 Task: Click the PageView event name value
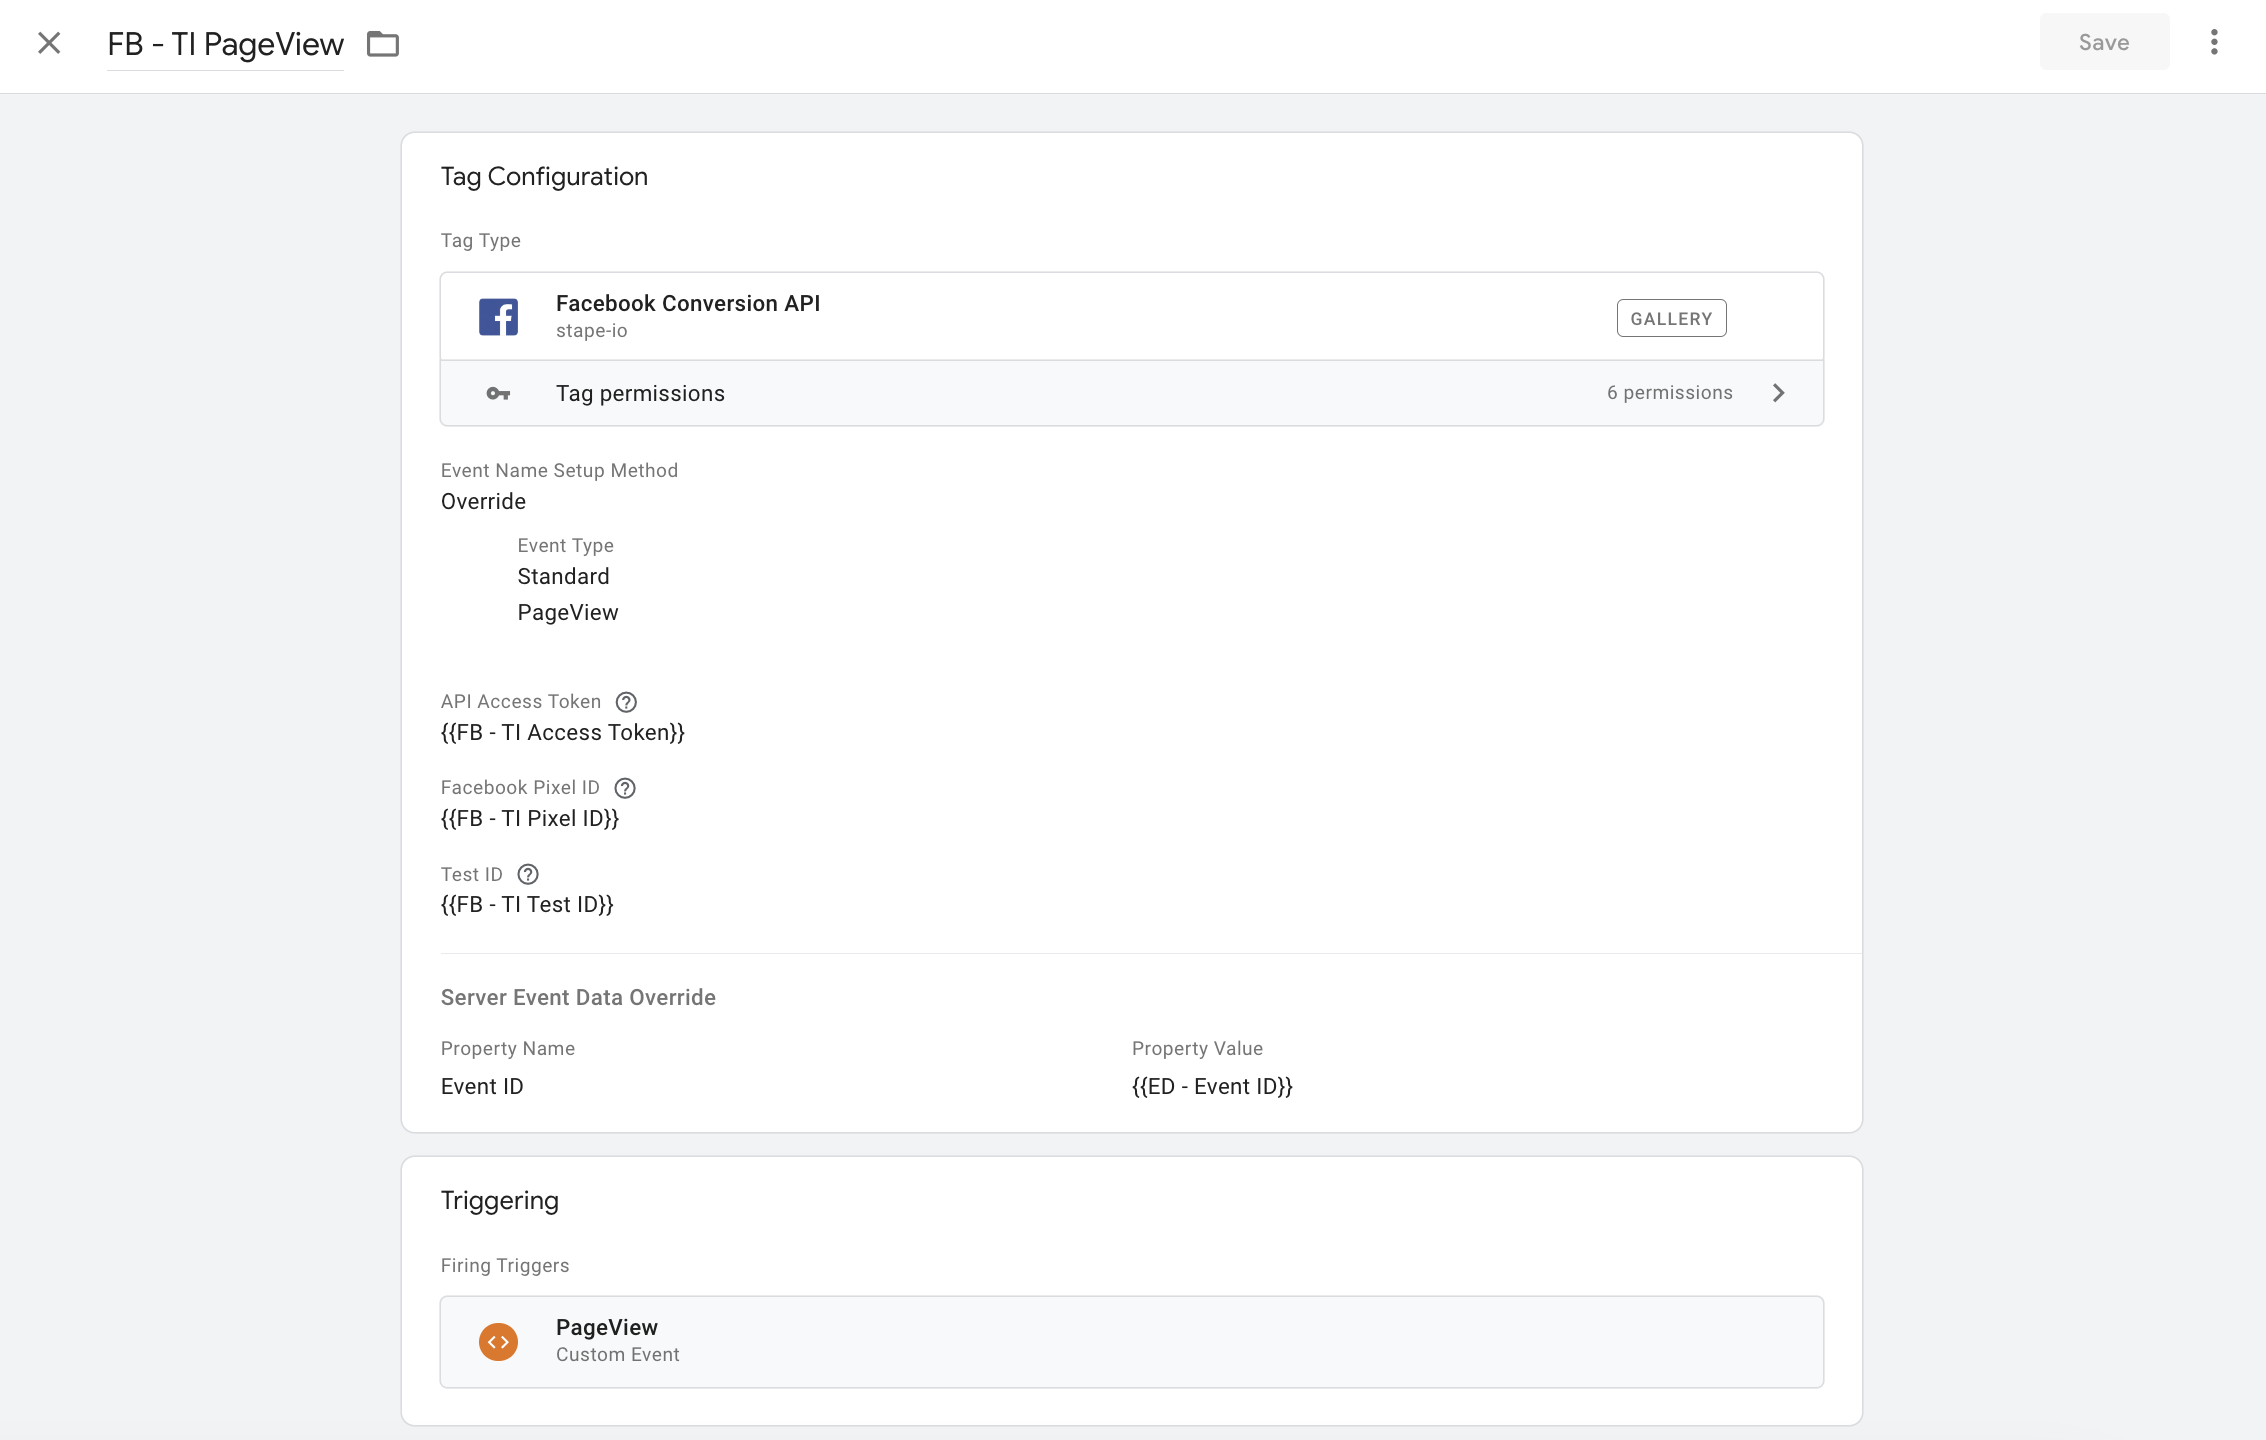568,613
